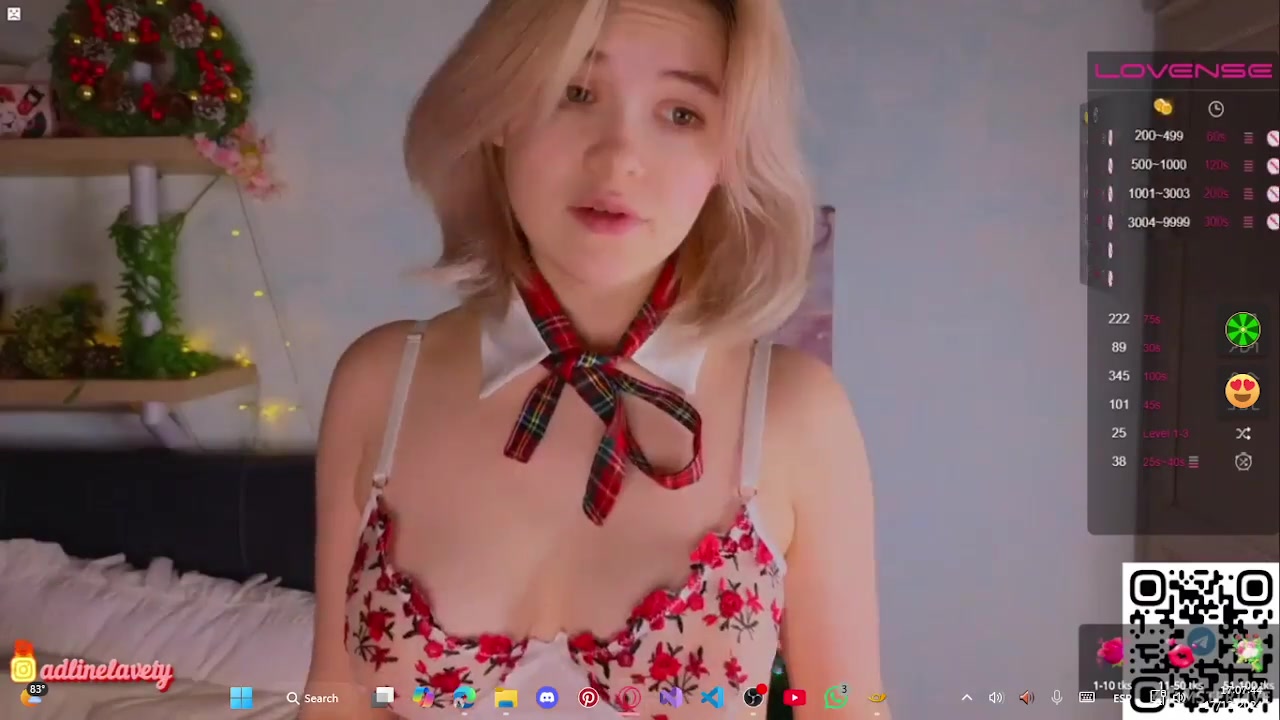Screen dimensions: 1280x720
Task: Open the ESP input language switcher
Action: (x=1121, y=698)
